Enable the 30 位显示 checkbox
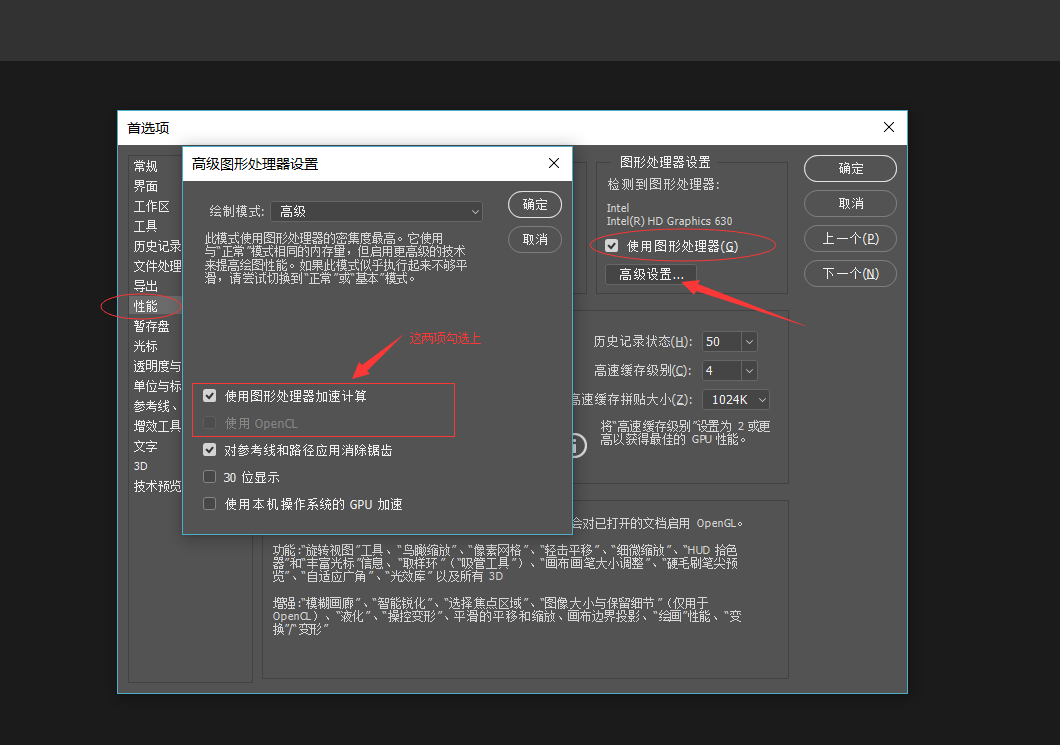 (210, 477)
